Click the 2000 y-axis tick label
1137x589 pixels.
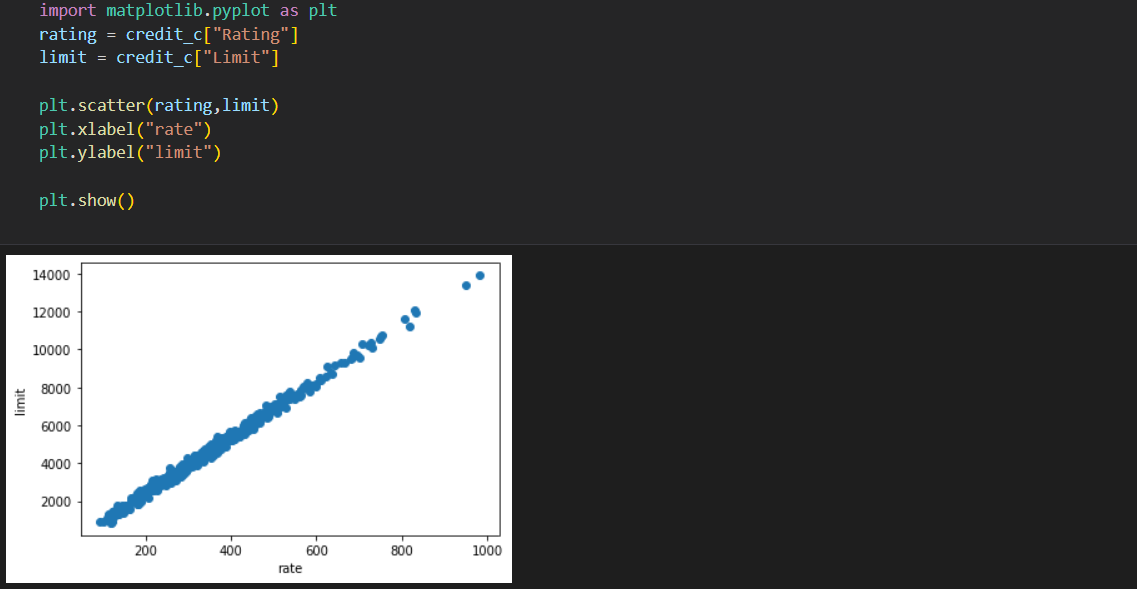[54, 502]
